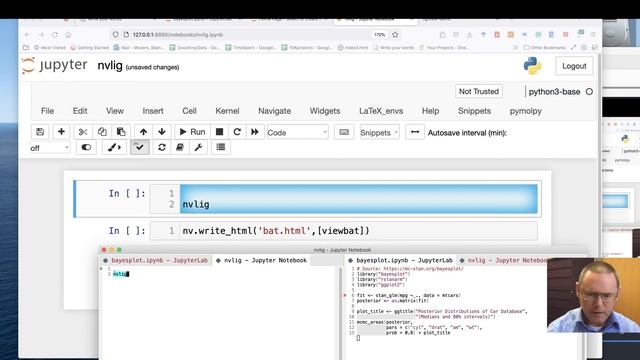Select nvlig - Jupyter Notebook tab in right pane
This screenshot has height=360, width=640.
(504, 260)
